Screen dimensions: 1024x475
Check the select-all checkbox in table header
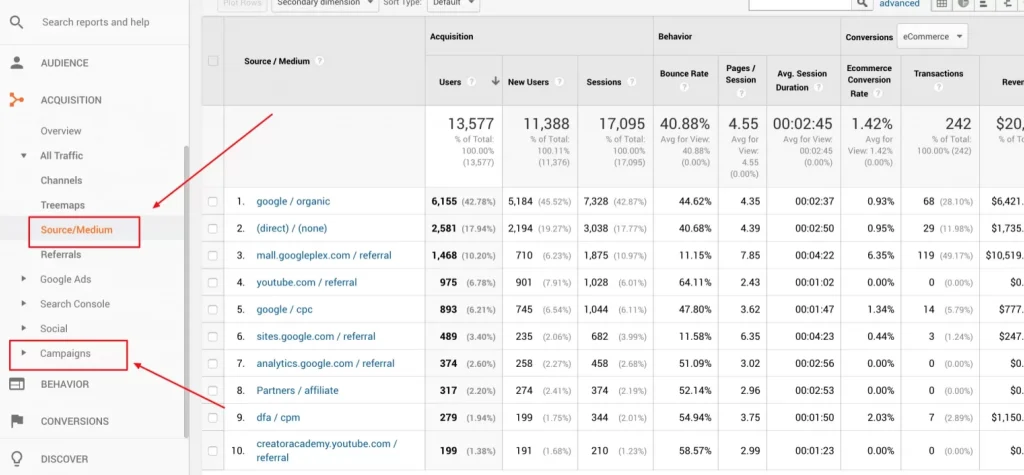click(x=212, y=61)
